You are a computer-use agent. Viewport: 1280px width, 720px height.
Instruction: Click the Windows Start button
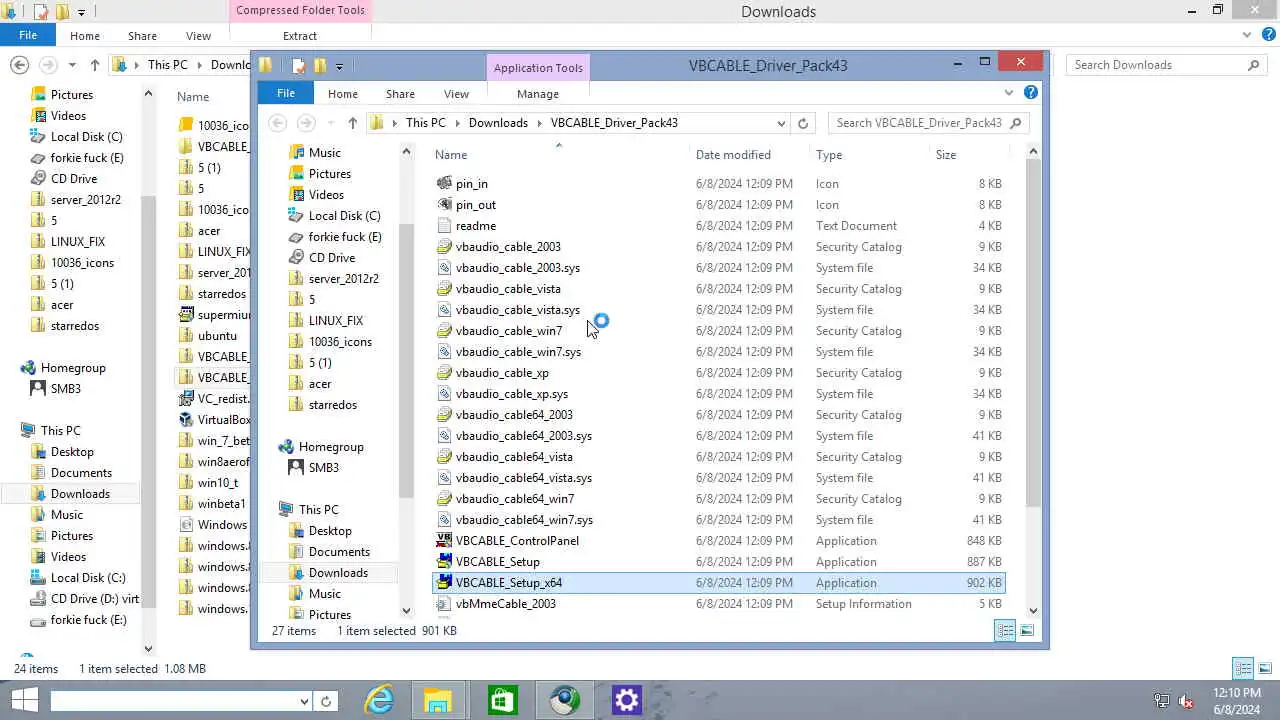pos(24,700)
